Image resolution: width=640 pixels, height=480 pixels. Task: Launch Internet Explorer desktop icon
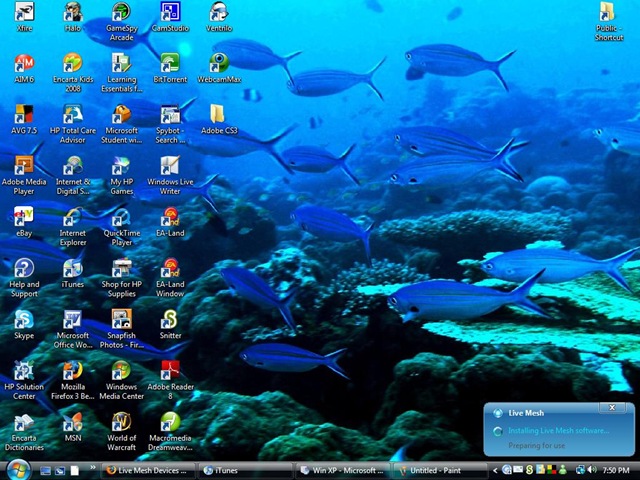click(x=73, y=227)
